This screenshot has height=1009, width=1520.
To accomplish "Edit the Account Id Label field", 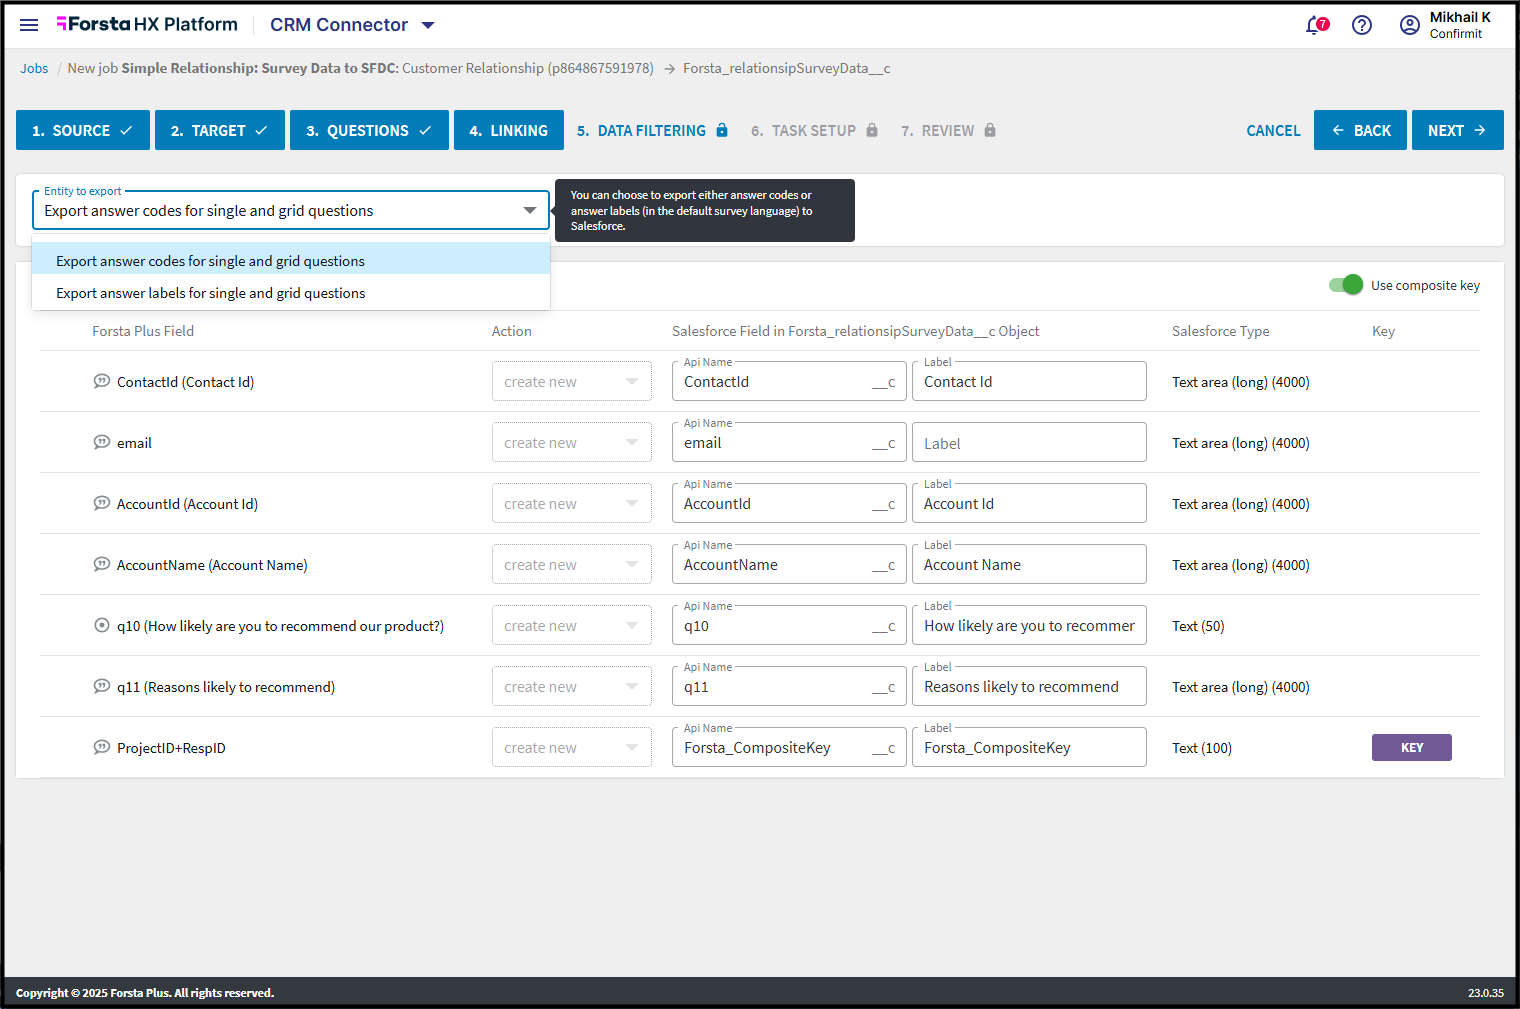I will click(1029, 503).
